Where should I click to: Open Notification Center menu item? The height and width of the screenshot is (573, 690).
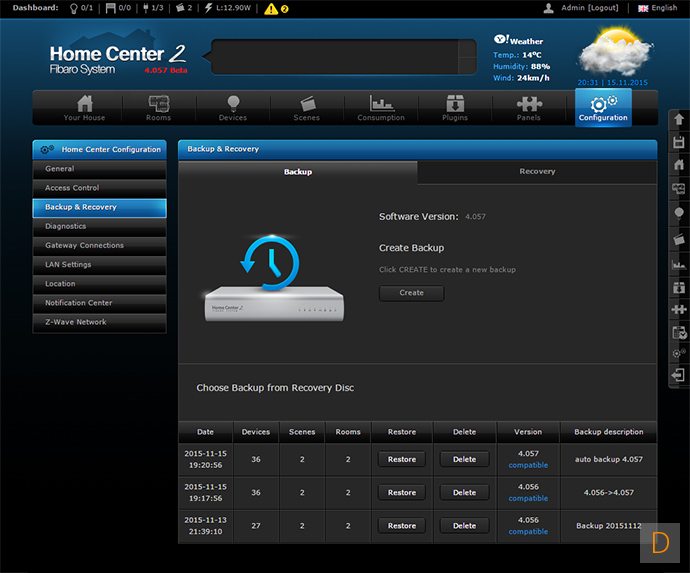(x=99, y=303)
